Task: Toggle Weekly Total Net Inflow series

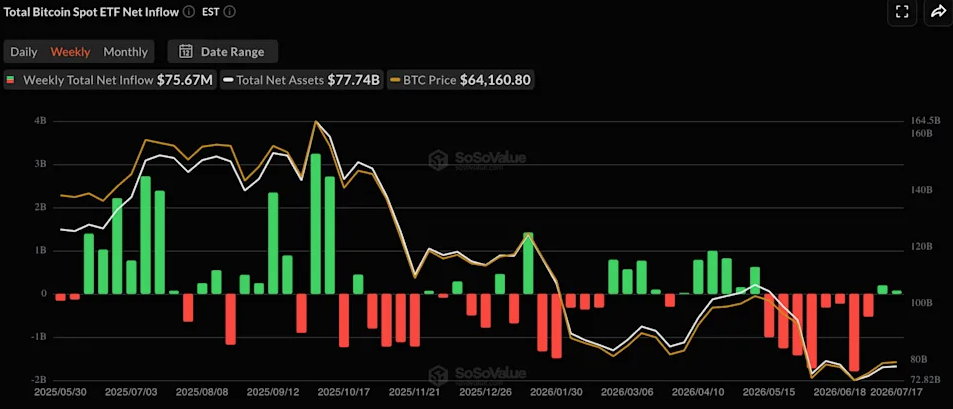Action: pos(109,80)
